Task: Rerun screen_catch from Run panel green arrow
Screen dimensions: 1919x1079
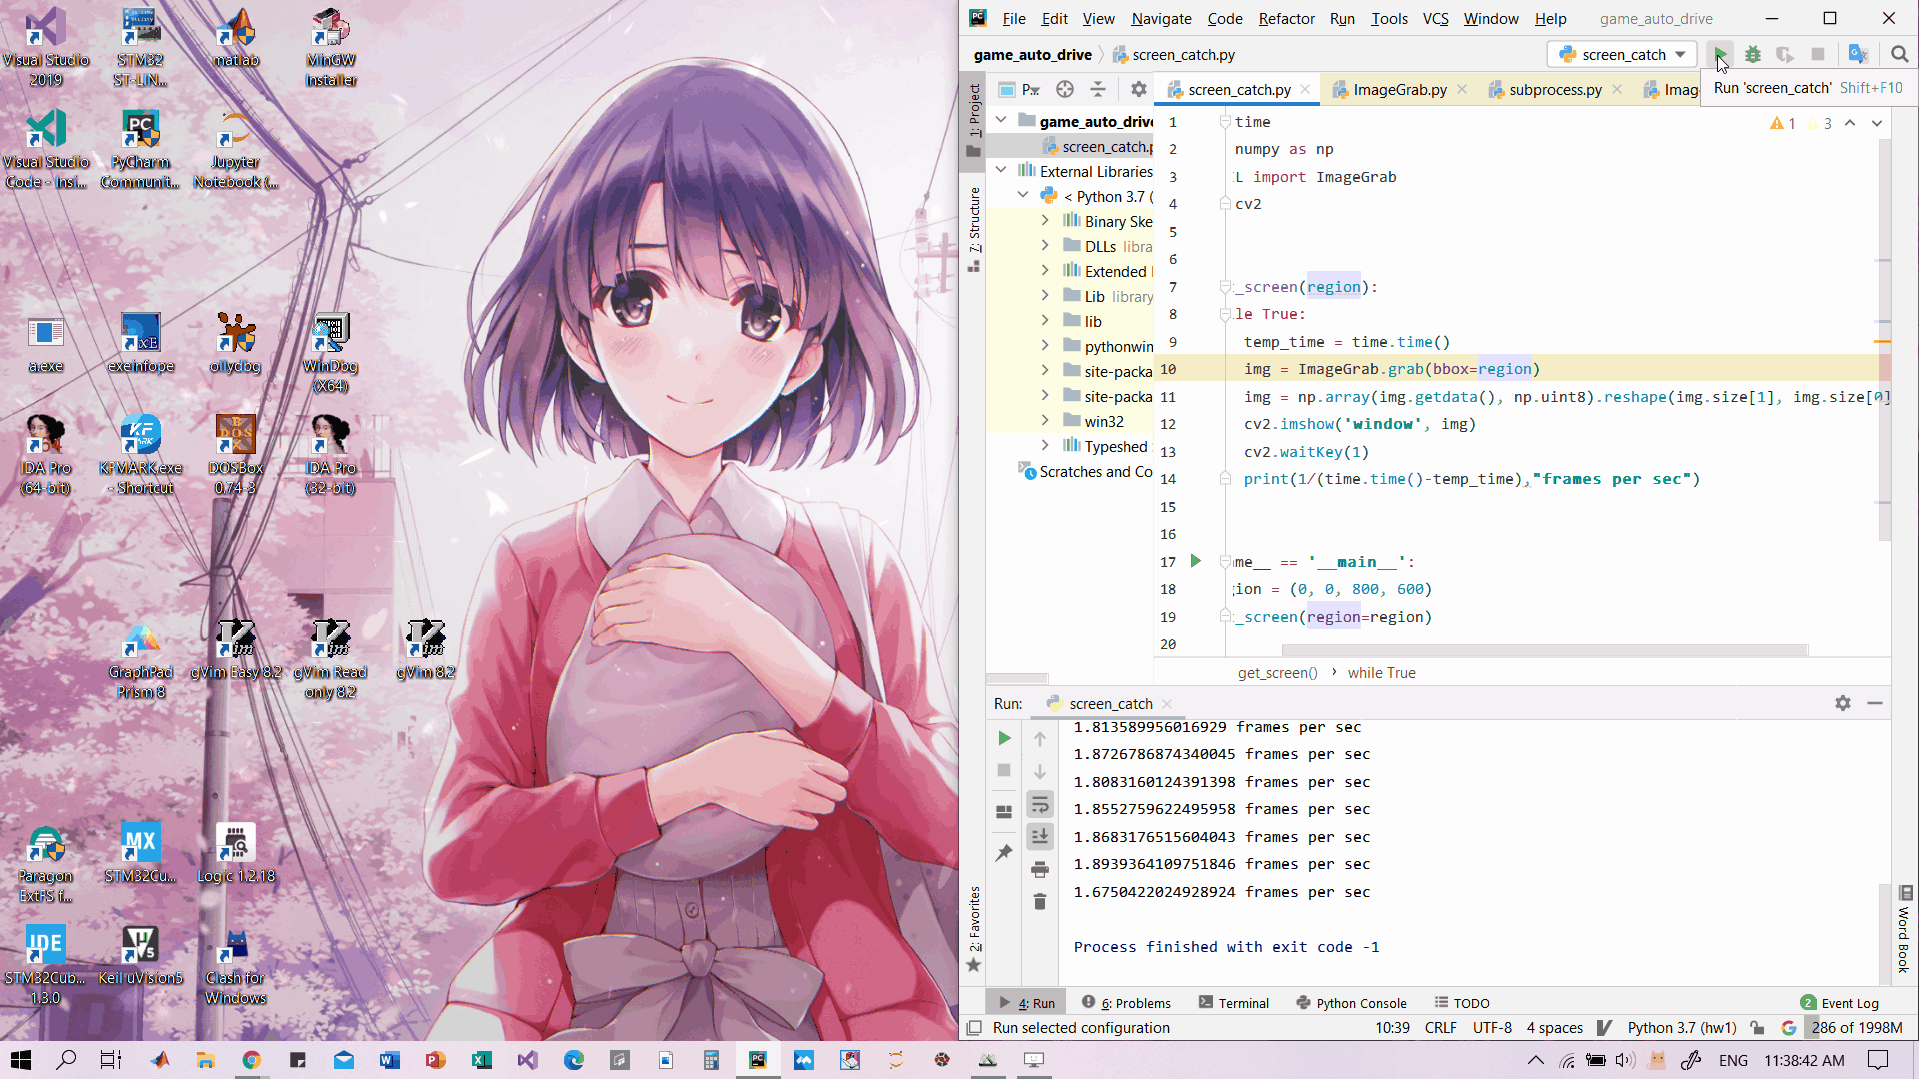Action: (1004, 738)
